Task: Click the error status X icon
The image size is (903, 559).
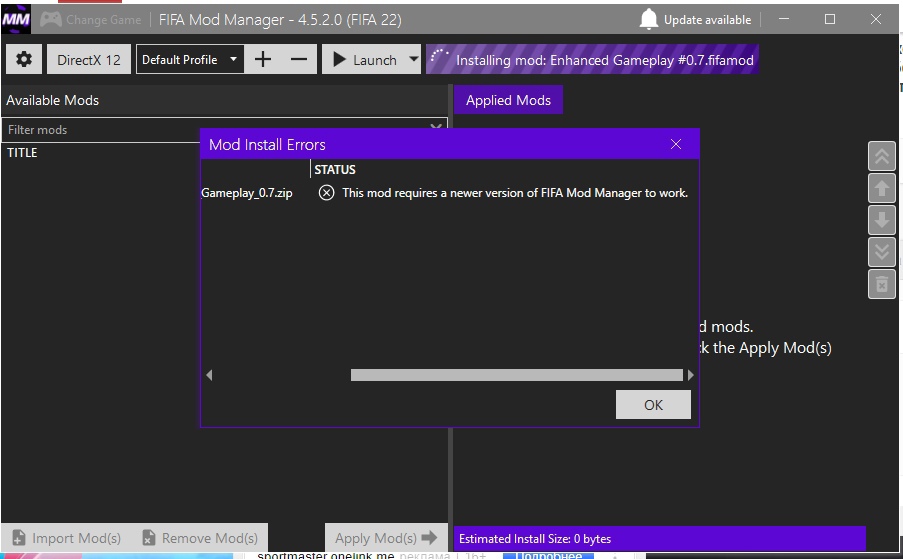Action: point(327,193)
